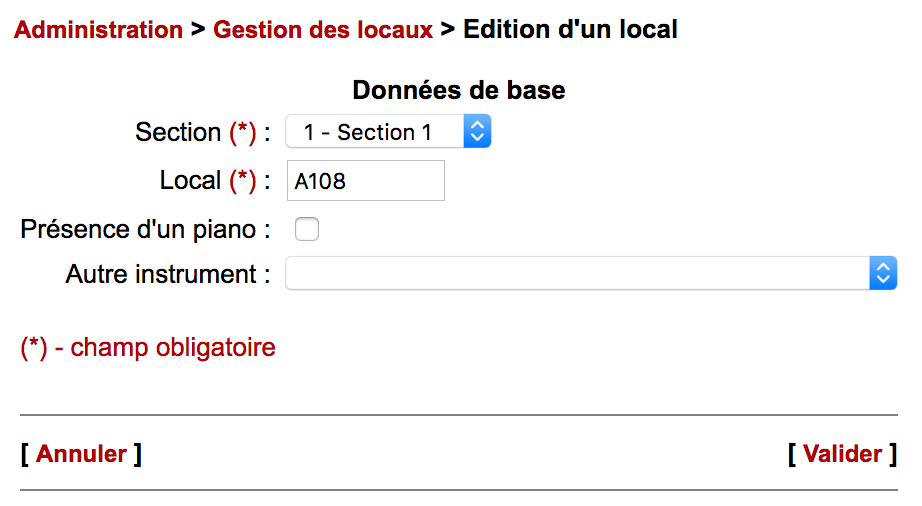The image size is (922, 506).
Task: Focus the Local text field containing A108
Action: click(x=365, y=181)
